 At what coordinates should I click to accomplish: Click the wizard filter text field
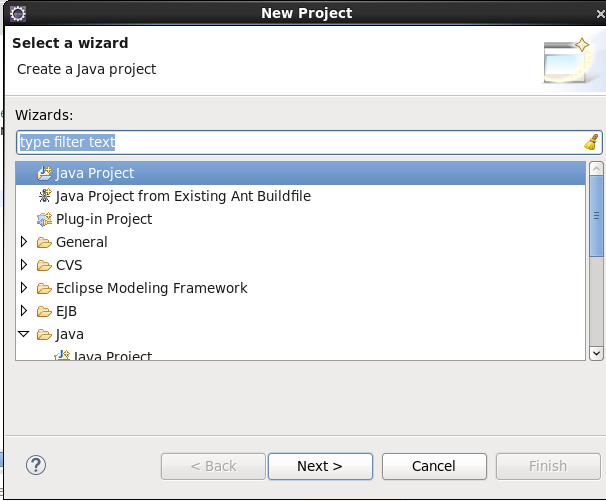coord(300,142)
